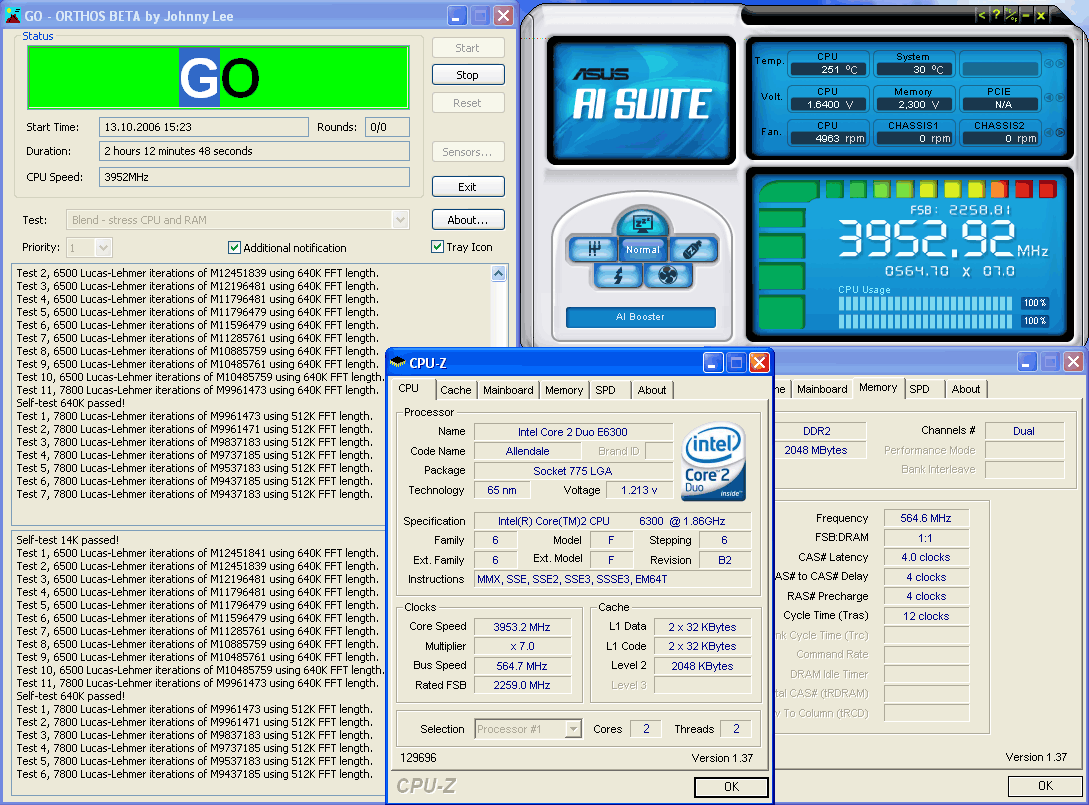This screenshot has height=805, width=1089.
Task: Click the Normal mode button in AI Suite
Action: 642,249
